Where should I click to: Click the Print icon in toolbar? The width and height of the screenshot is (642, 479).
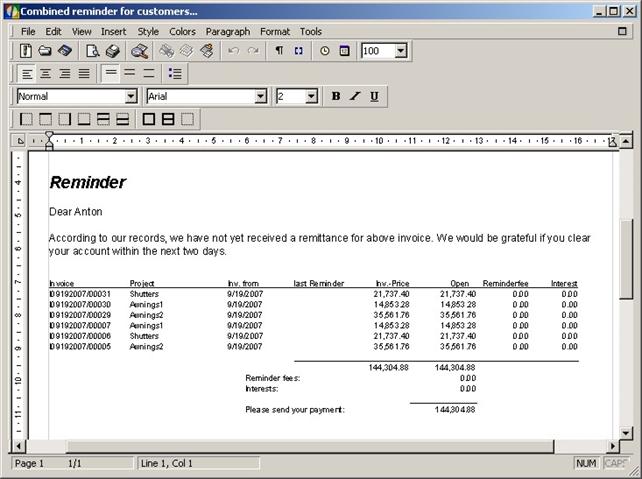coord(112,51)
